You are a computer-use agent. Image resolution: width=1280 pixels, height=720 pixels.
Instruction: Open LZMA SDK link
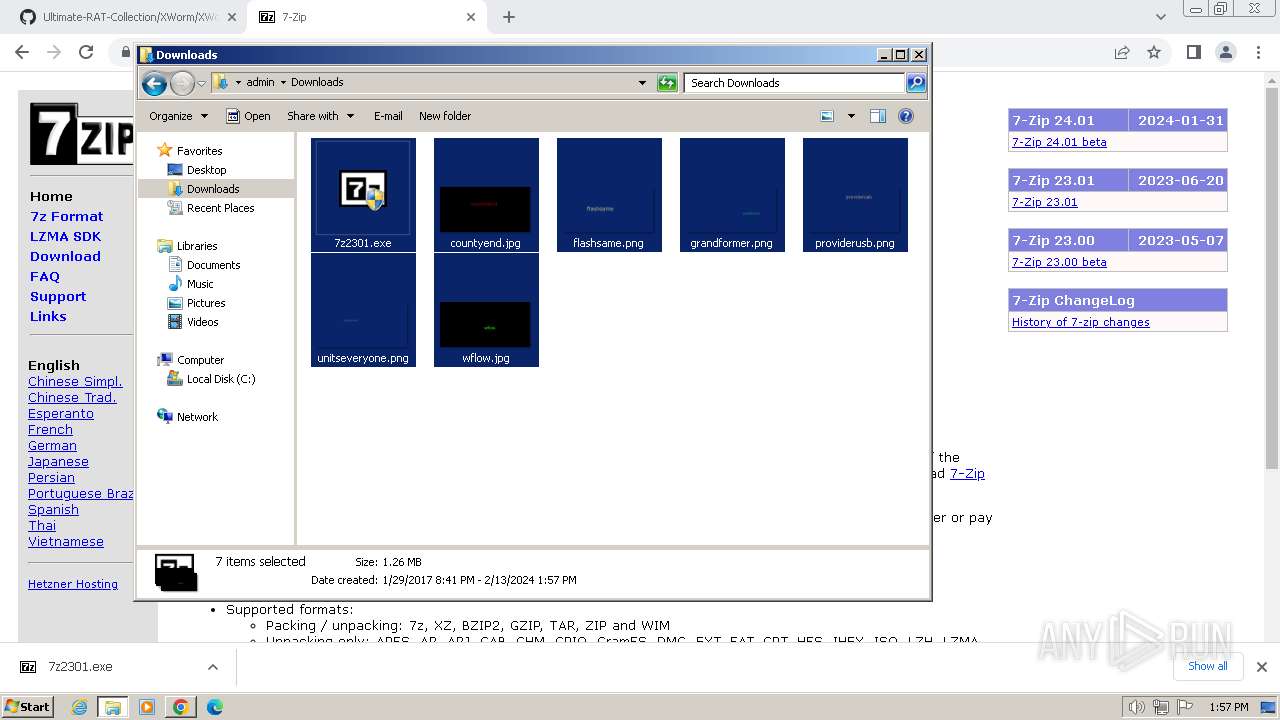[x=65, y=236]
